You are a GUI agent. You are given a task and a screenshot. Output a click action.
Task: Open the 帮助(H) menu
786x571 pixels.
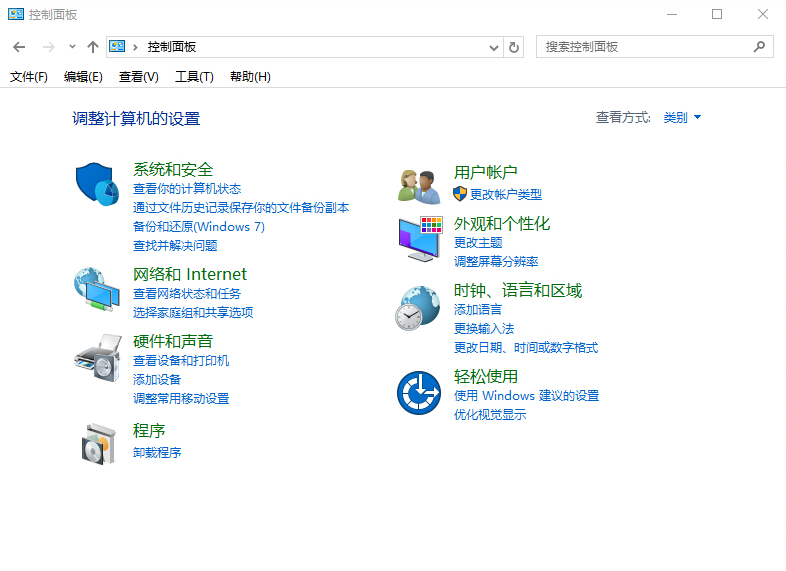[x=250, y=77]
